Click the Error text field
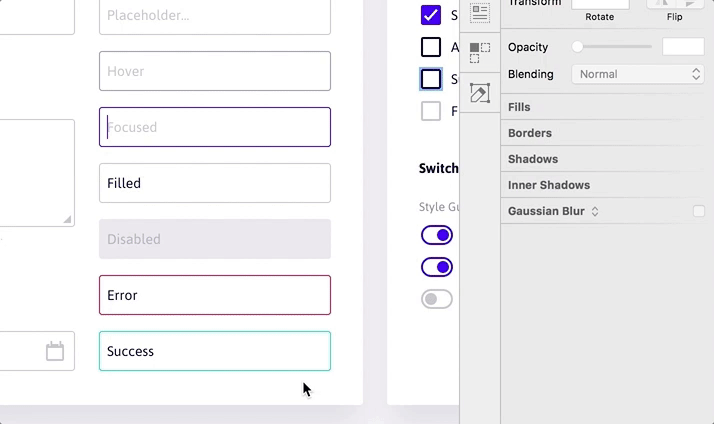 pyautogui.click(x=215, y=295)
